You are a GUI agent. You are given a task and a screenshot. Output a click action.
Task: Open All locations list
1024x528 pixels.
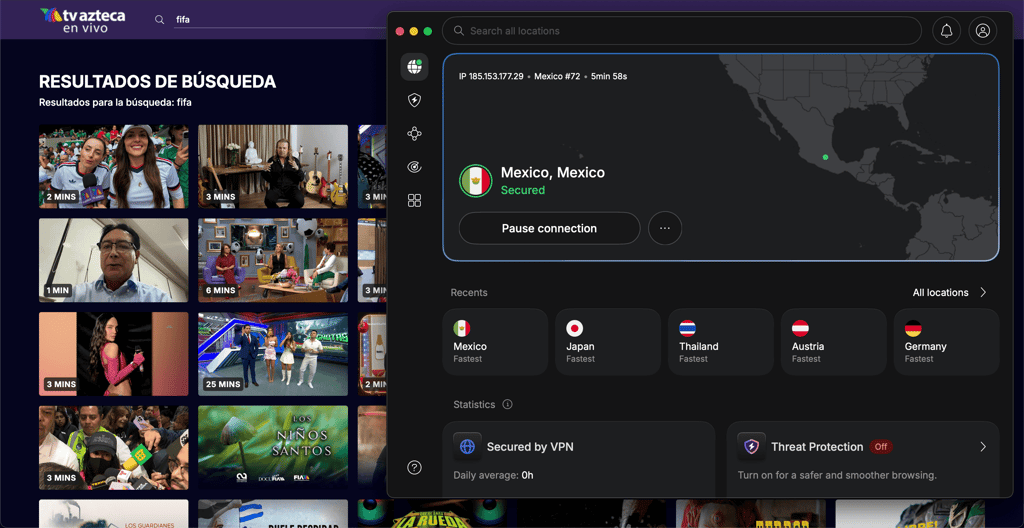(940, 293)
